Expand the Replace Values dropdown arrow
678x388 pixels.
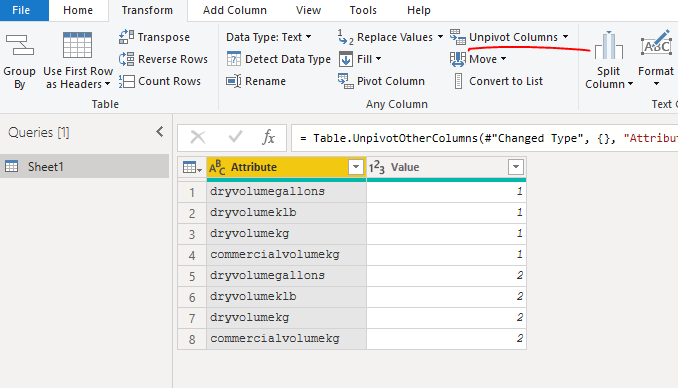440,37
